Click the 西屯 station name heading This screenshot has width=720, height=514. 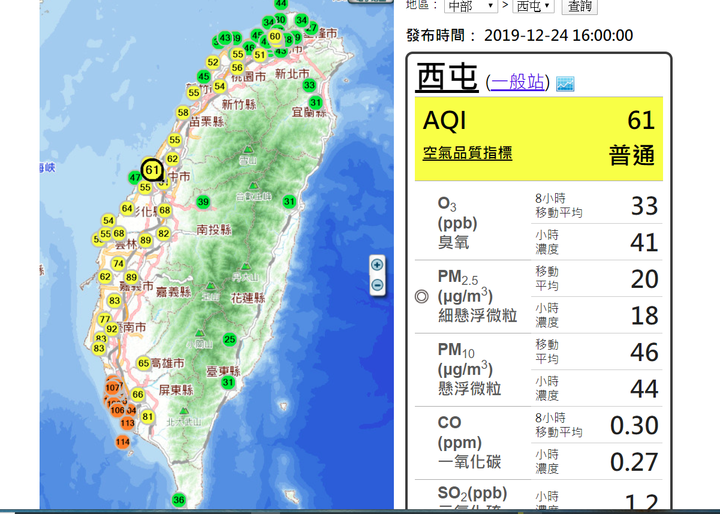(447, 76)
